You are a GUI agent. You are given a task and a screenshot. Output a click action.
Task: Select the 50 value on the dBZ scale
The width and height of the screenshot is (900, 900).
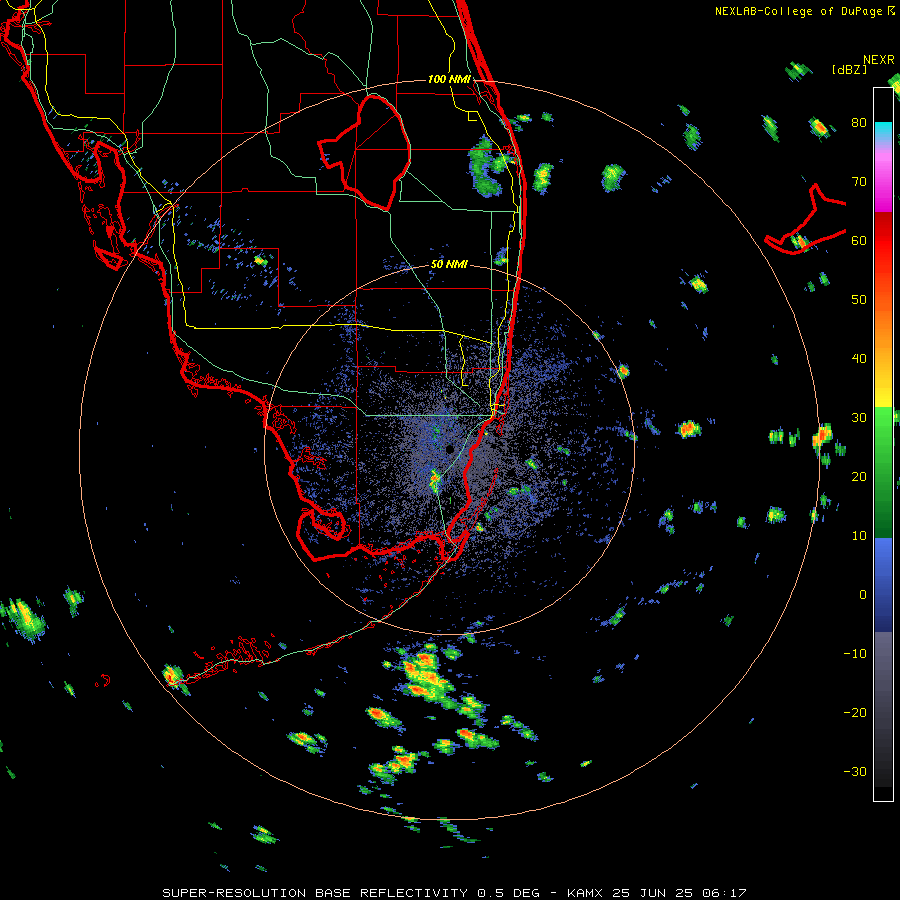tap(859, 300)
